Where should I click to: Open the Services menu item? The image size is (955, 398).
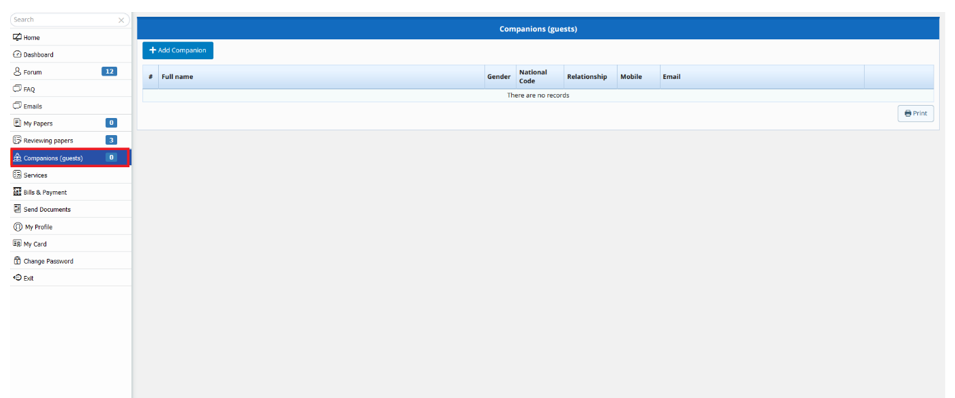tap(71, 175)
